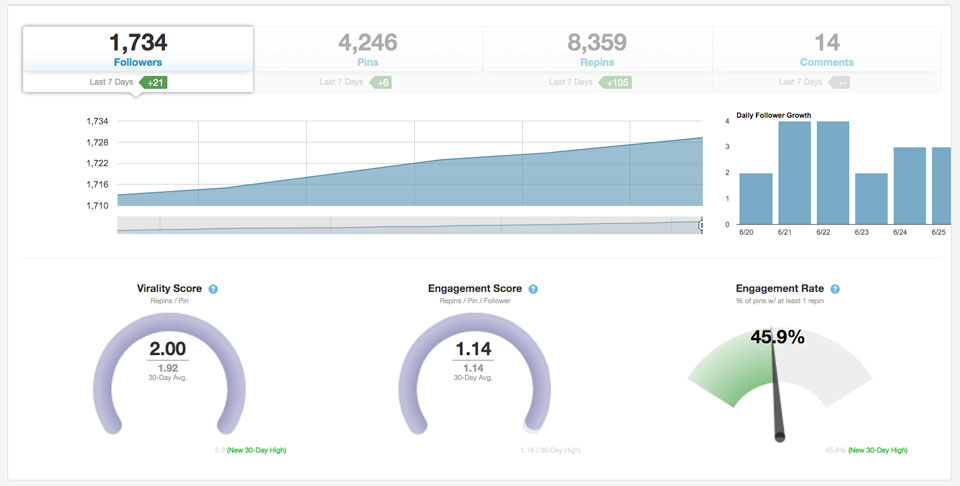
Task: Click the Engagement Score help icon
Action: click(533, 289)
